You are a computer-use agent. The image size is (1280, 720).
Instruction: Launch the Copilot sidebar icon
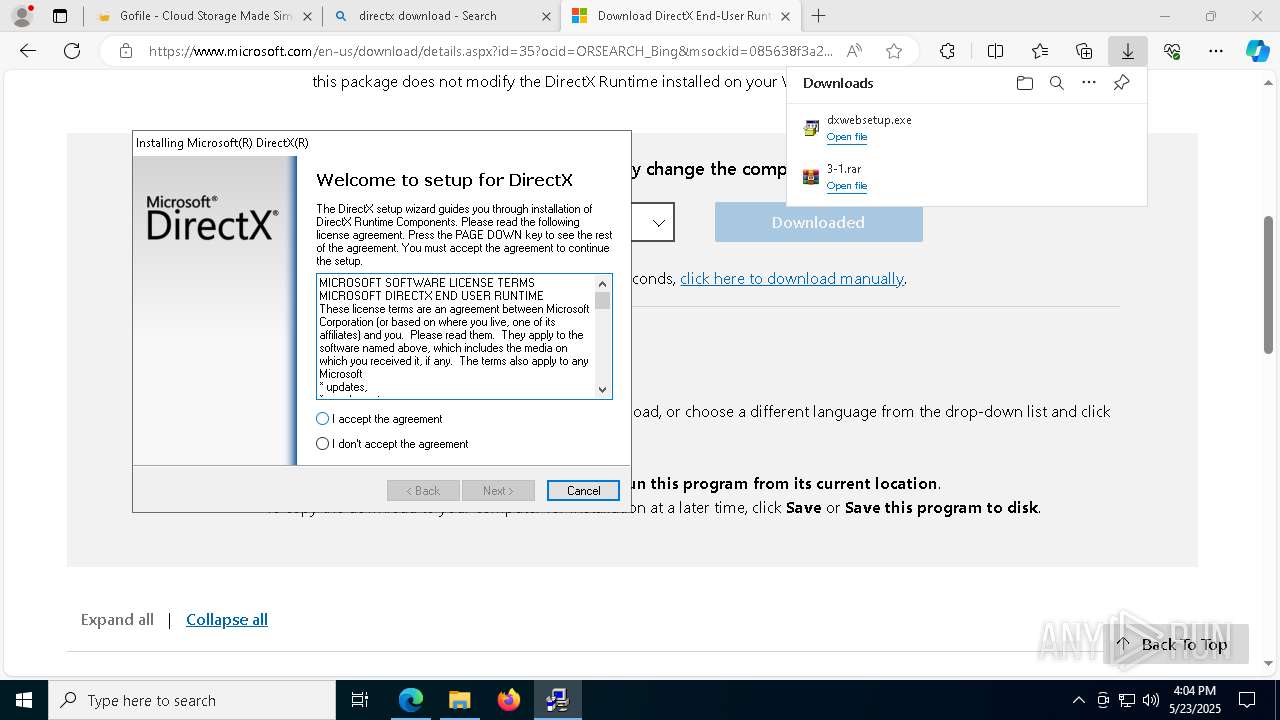pyautogui.click(x=1257, y=51)
